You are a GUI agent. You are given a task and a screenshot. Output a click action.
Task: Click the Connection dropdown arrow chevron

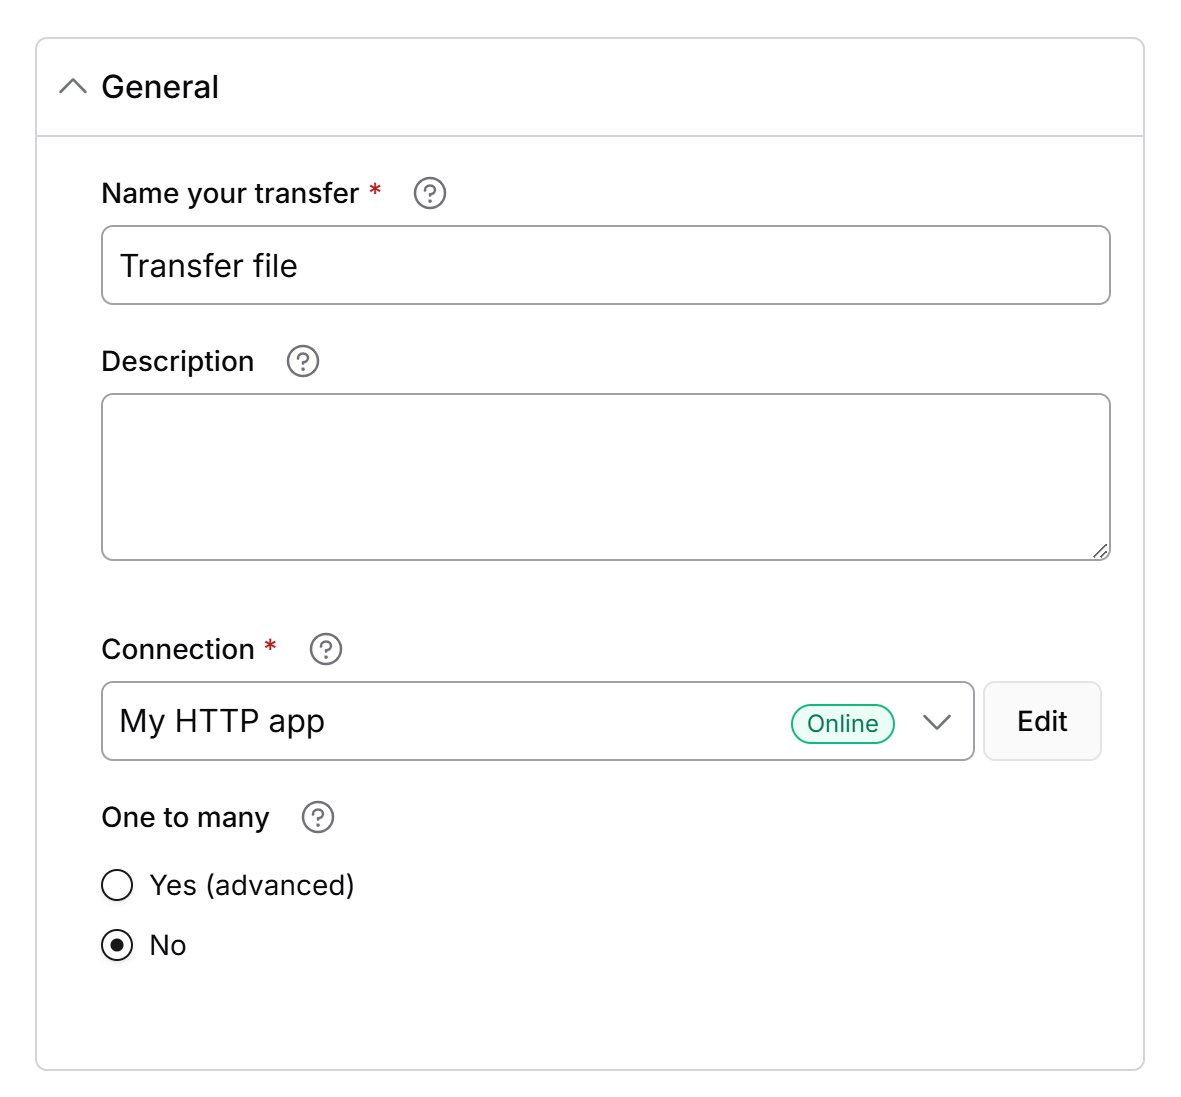(x=937, y=722)
